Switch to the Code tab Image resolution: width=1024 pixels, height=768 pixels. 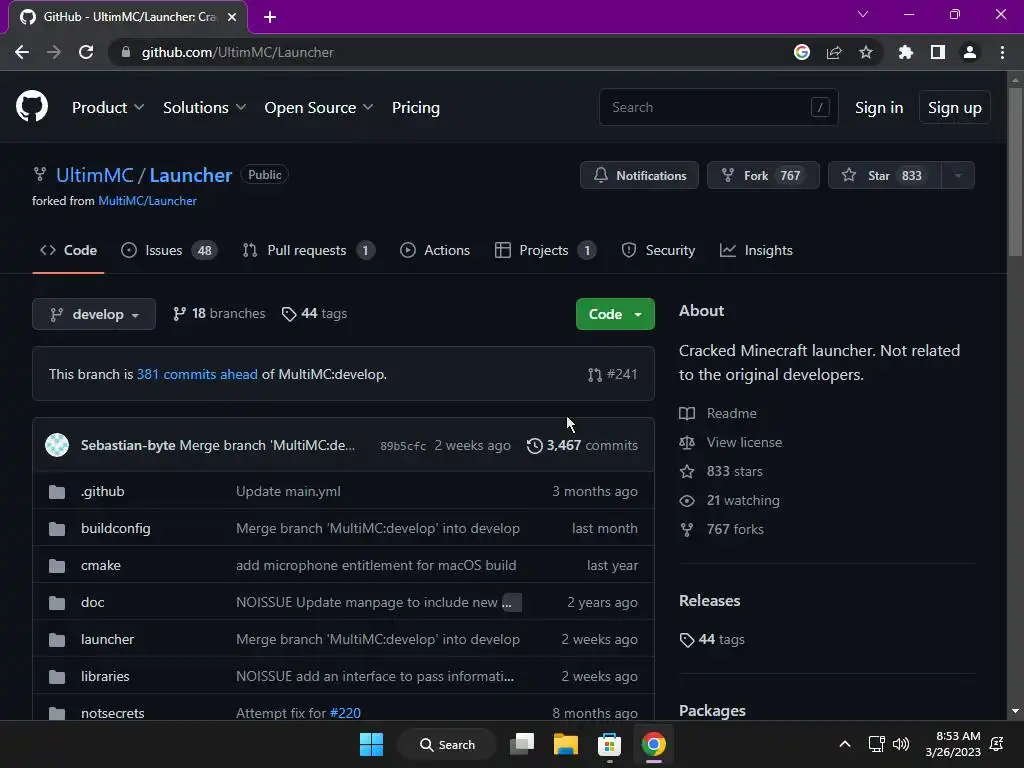68,250
